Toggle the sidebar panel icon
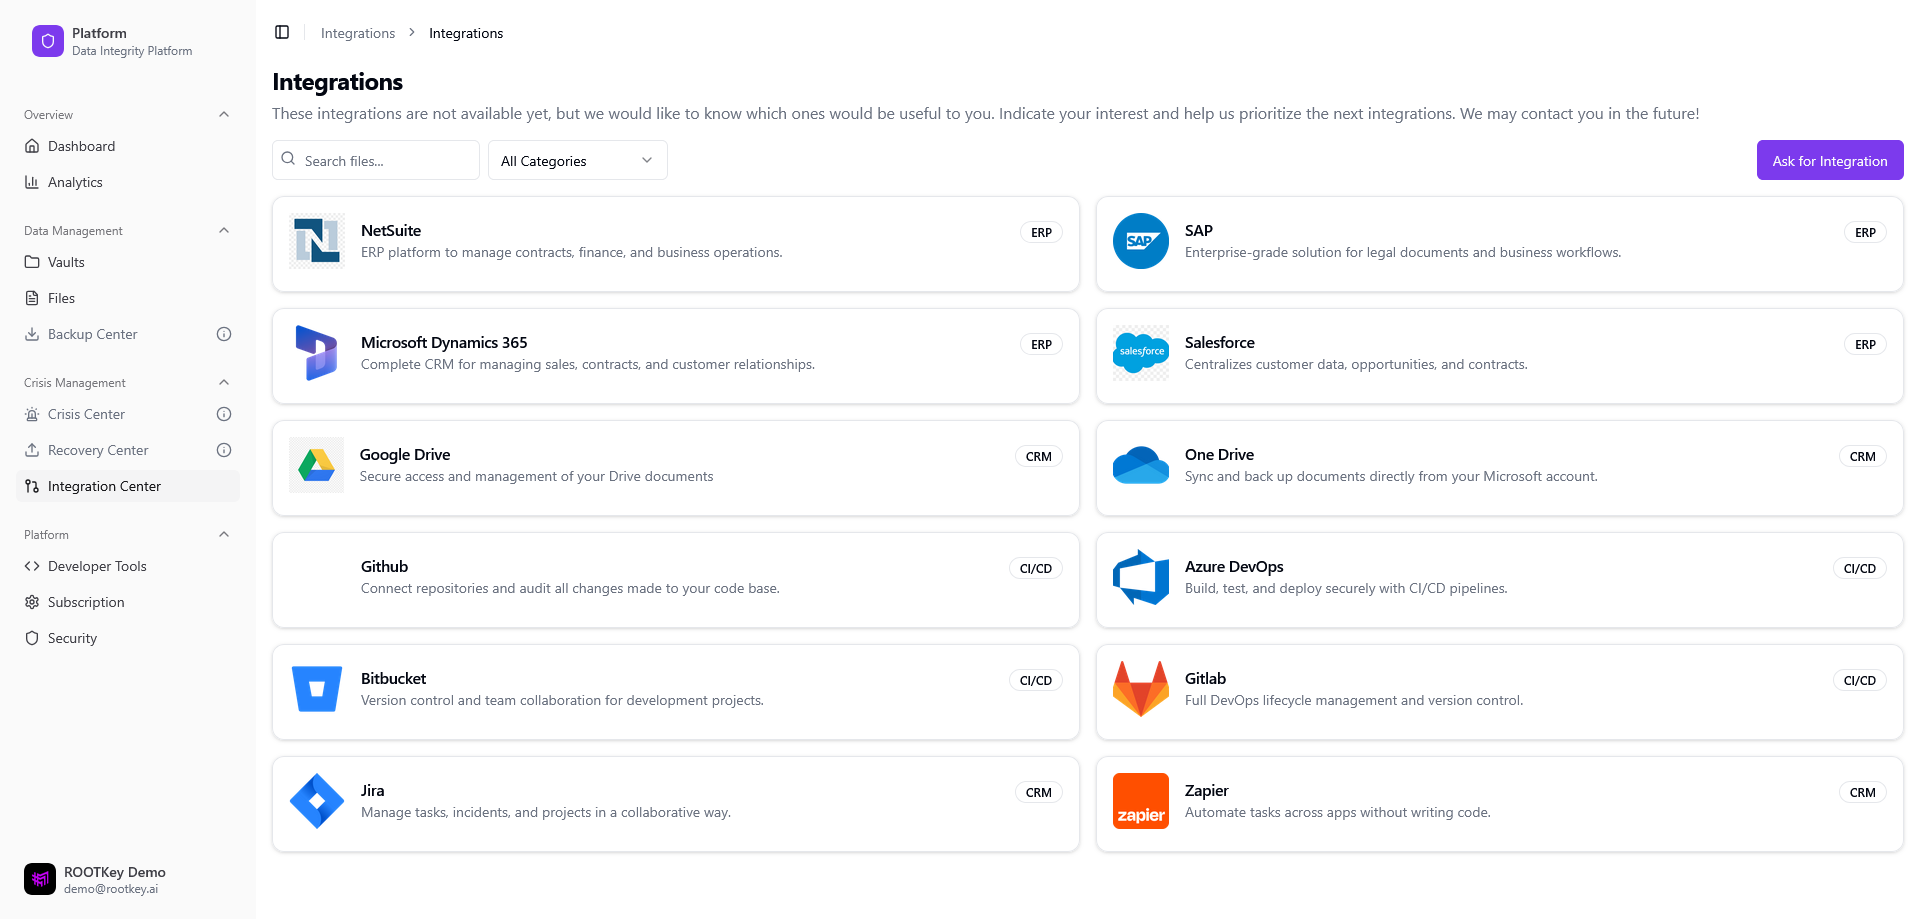 [x=282, y=33]
